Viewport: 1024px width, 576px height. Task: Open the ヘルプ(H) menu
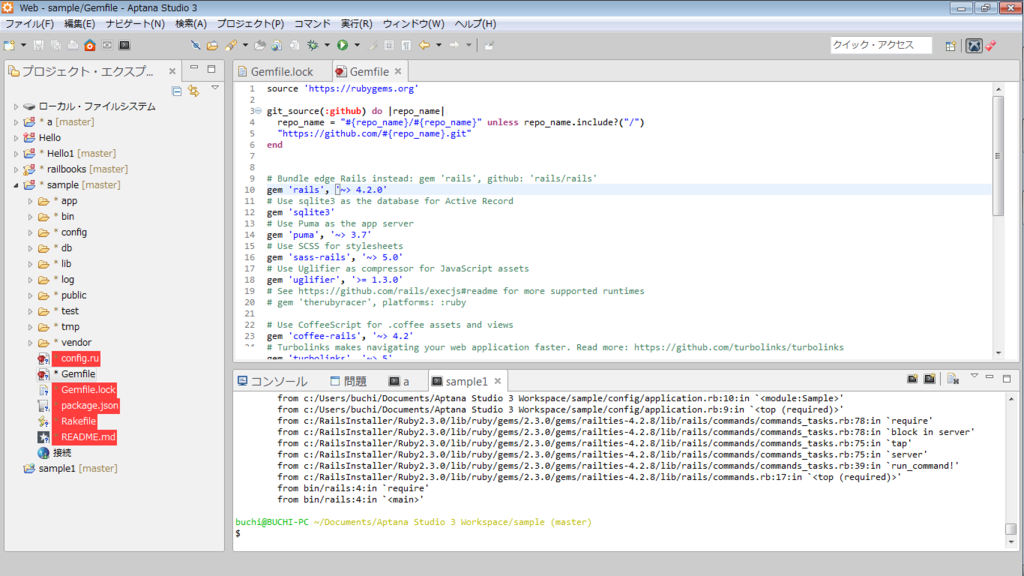click(x=475, y=24)
